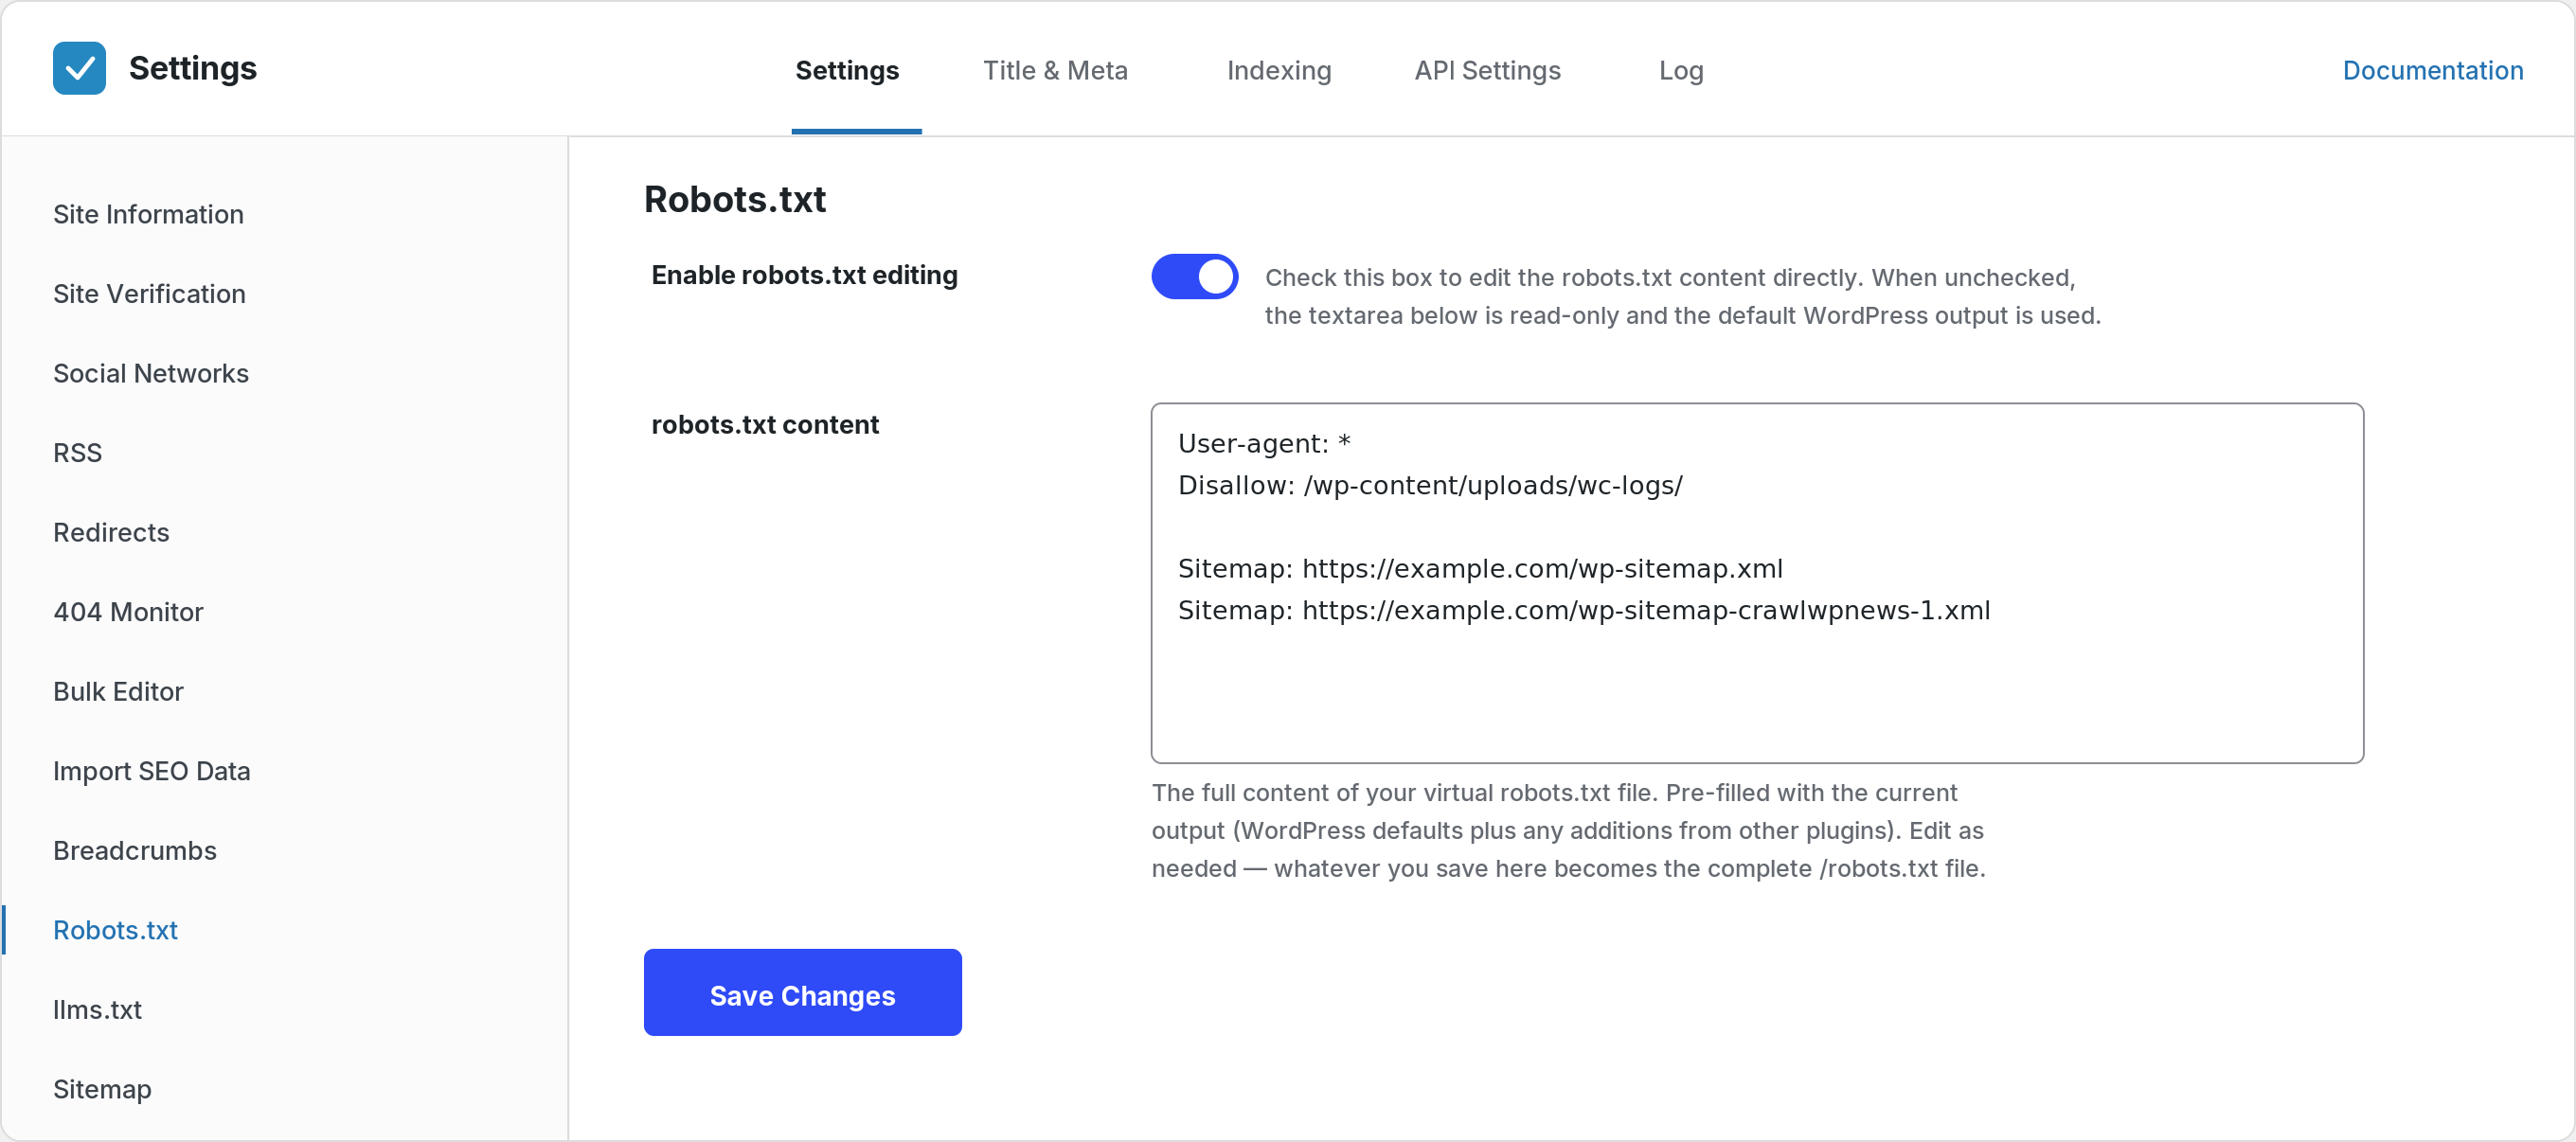Click the Save Changes button
This screenshot has width=2576, height=1142.
(x=802, y=993)
